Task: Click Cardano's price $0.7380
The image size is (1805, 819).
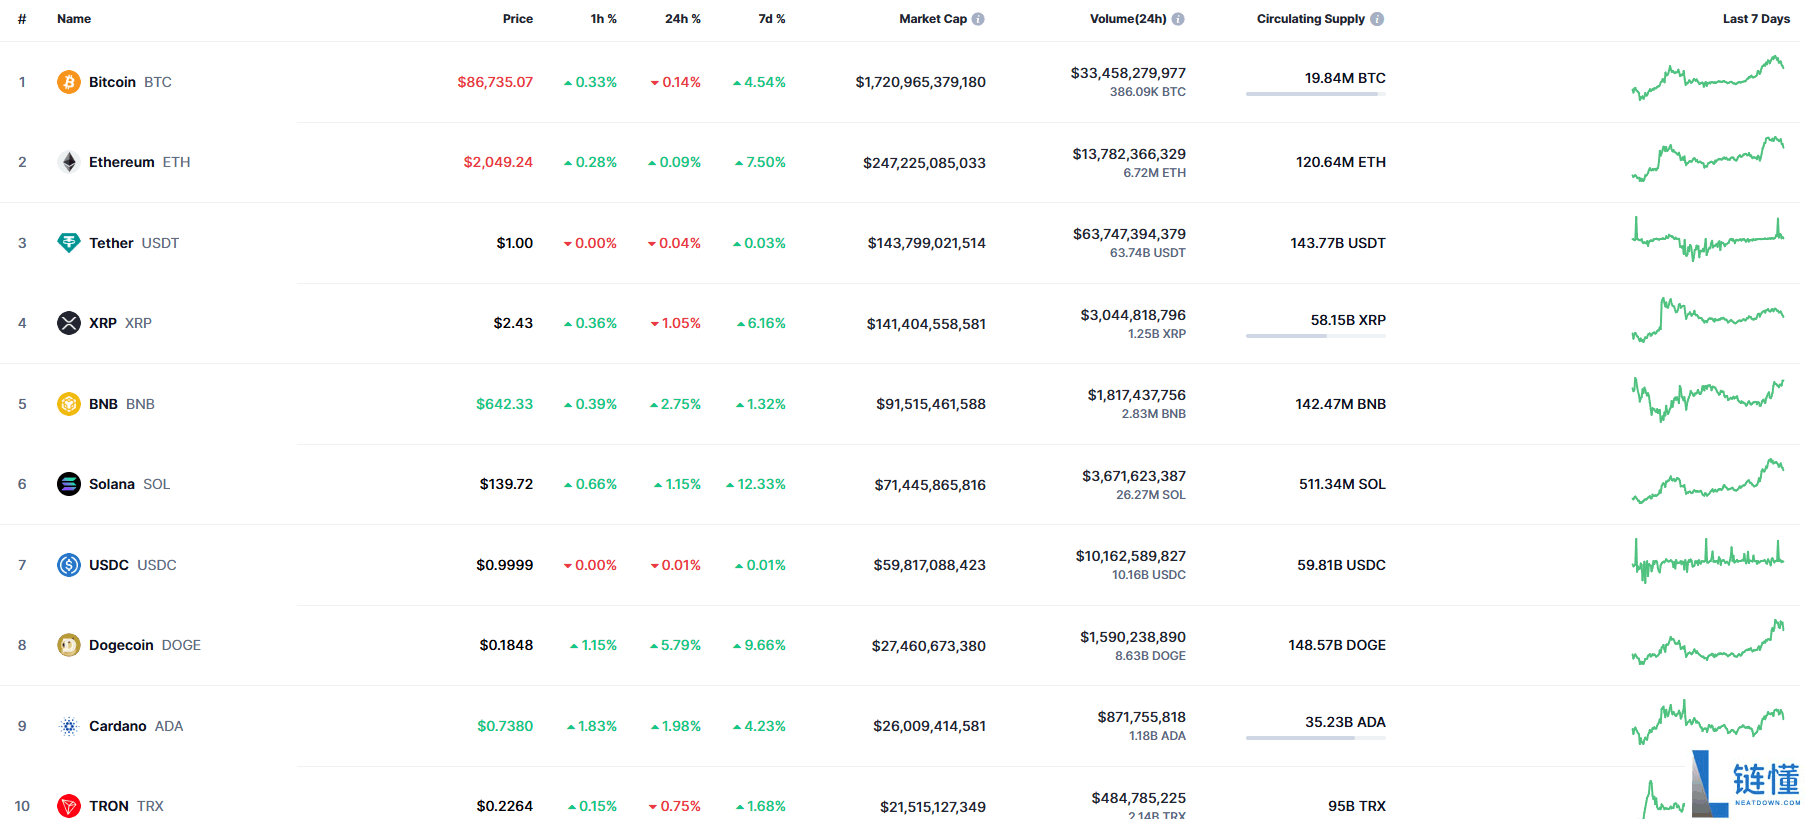Action: pos(505,726)
